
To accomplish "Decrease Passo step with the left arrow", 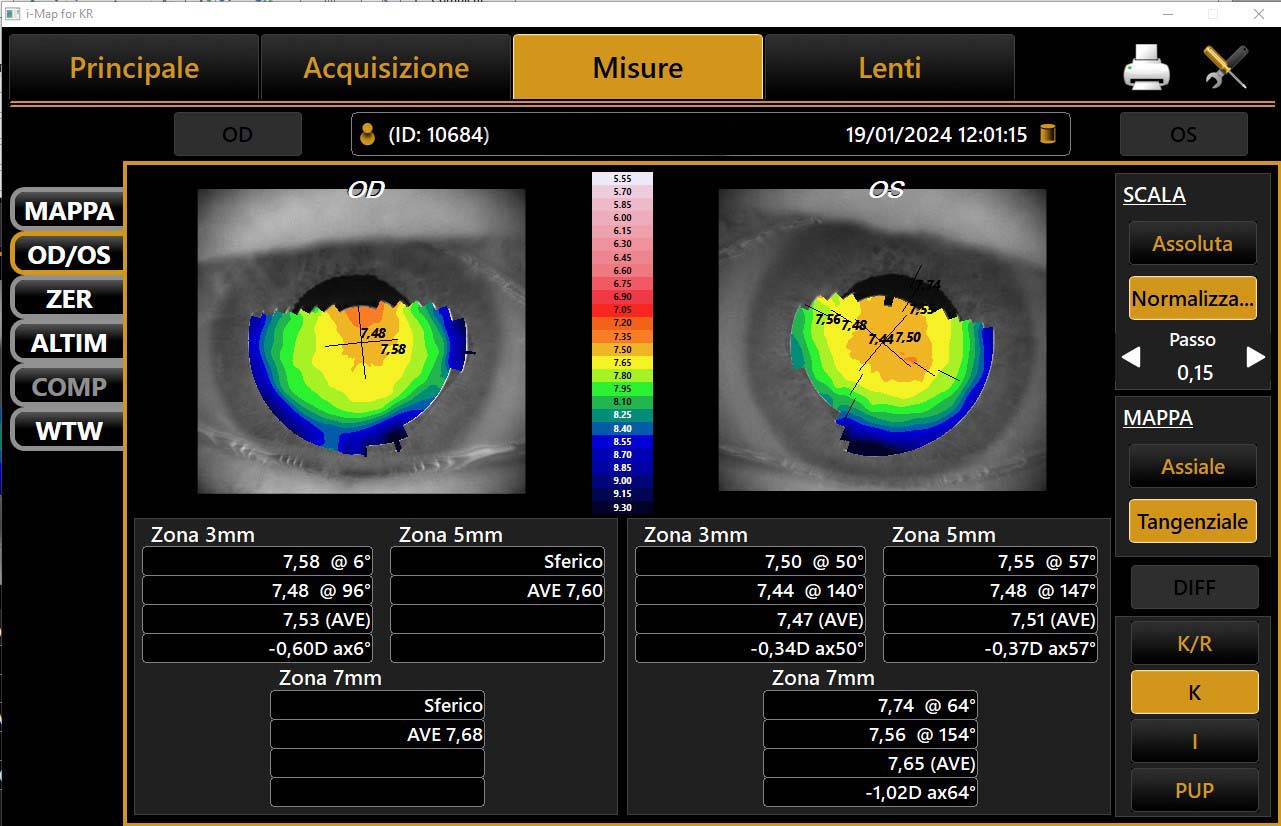I will click(x=1131, y=357).
